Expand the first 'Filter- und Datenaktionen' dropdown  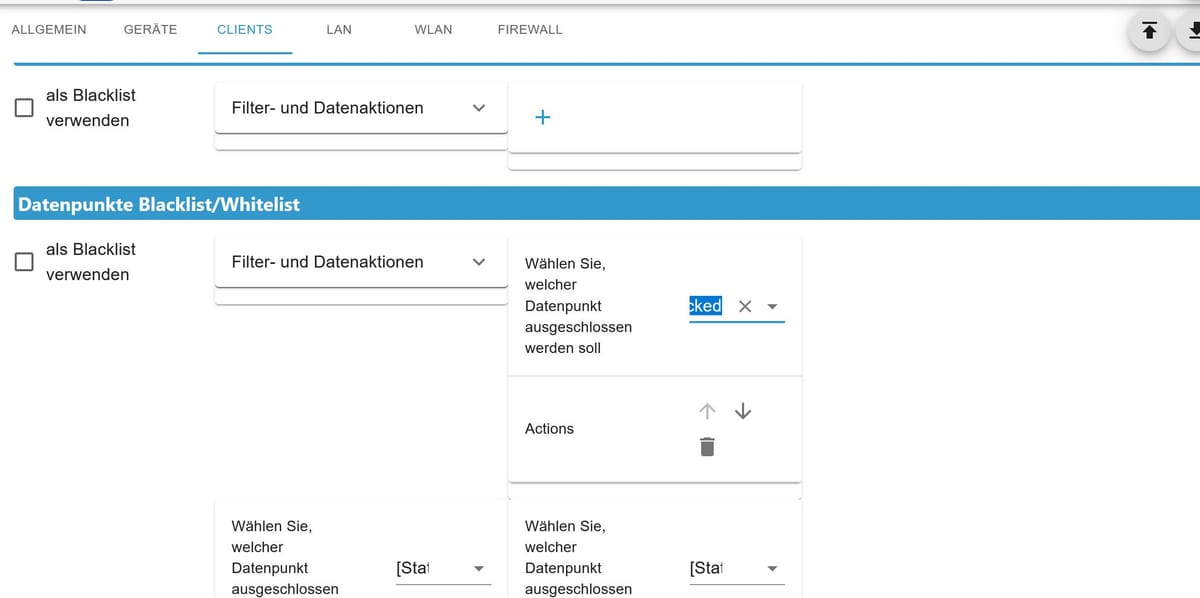pyautogui.click(x=361, y=108)
